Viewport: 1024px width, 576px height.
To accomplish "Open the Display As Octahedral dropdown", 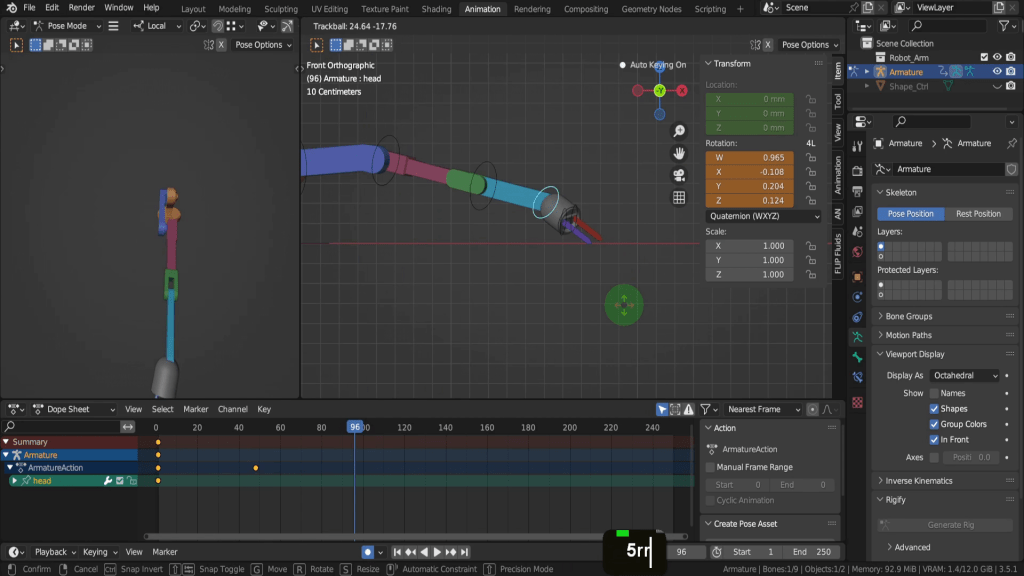I will point(964,375).
